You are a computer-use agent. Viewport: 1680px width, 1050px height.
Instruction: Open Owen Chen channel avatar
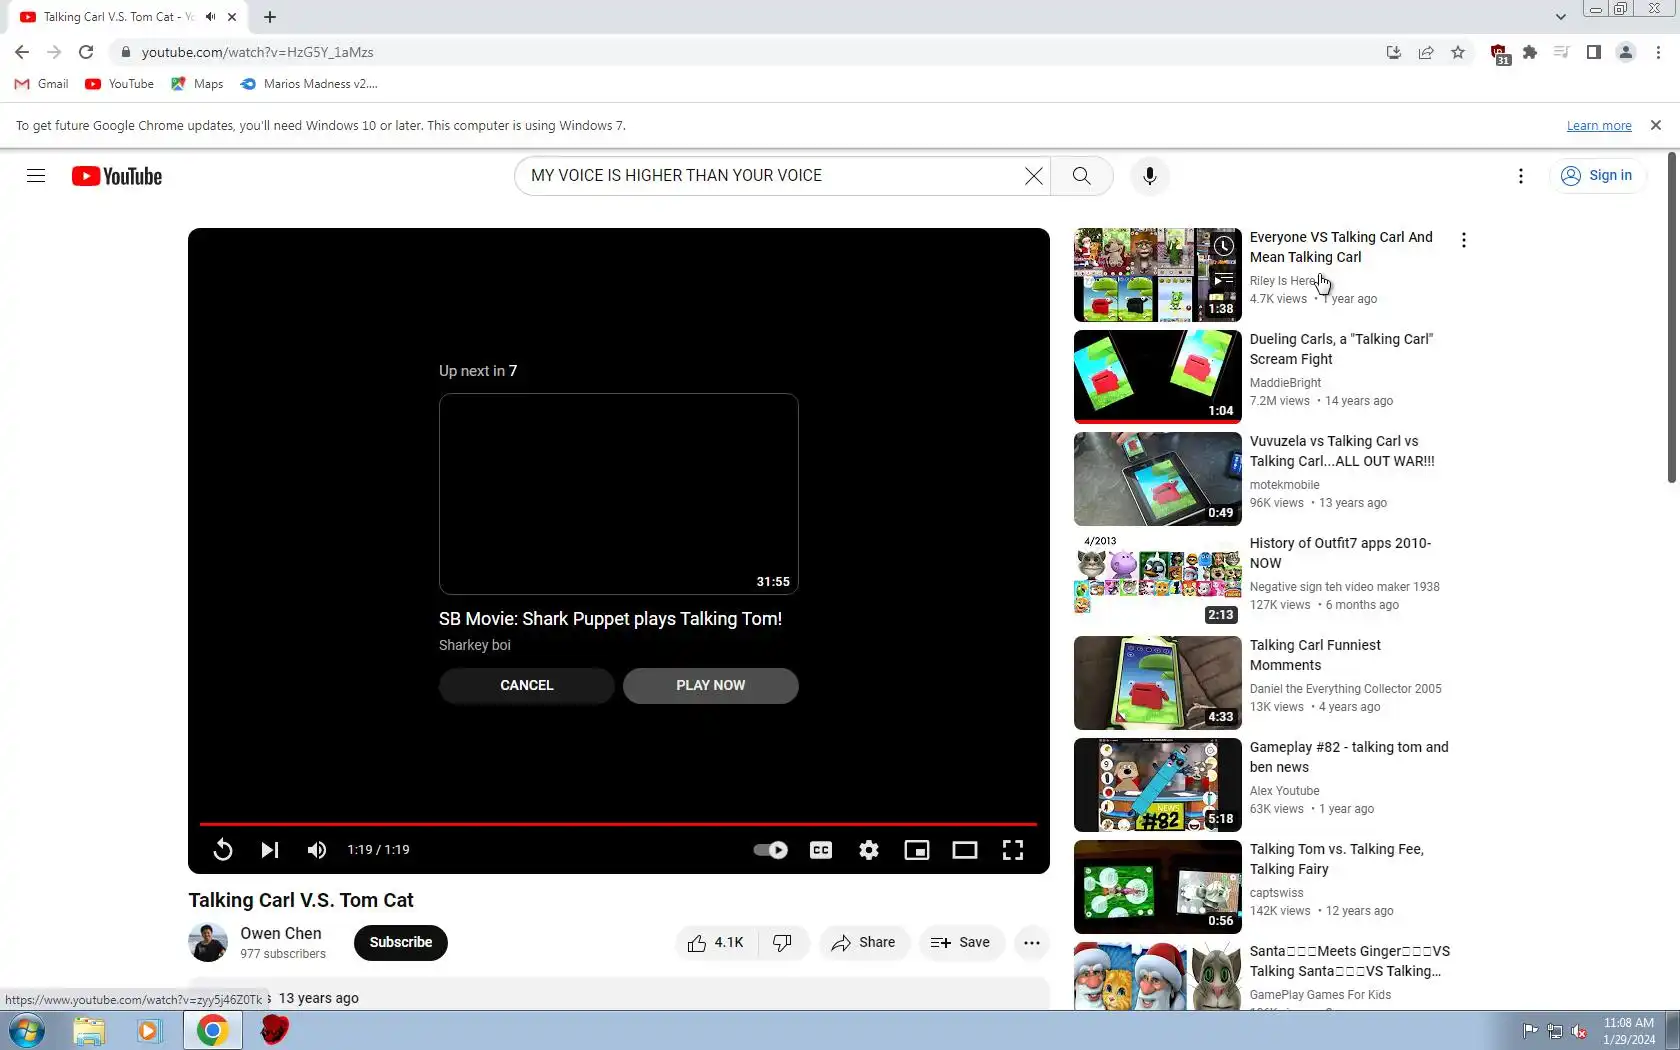click(x=208, y=942)
